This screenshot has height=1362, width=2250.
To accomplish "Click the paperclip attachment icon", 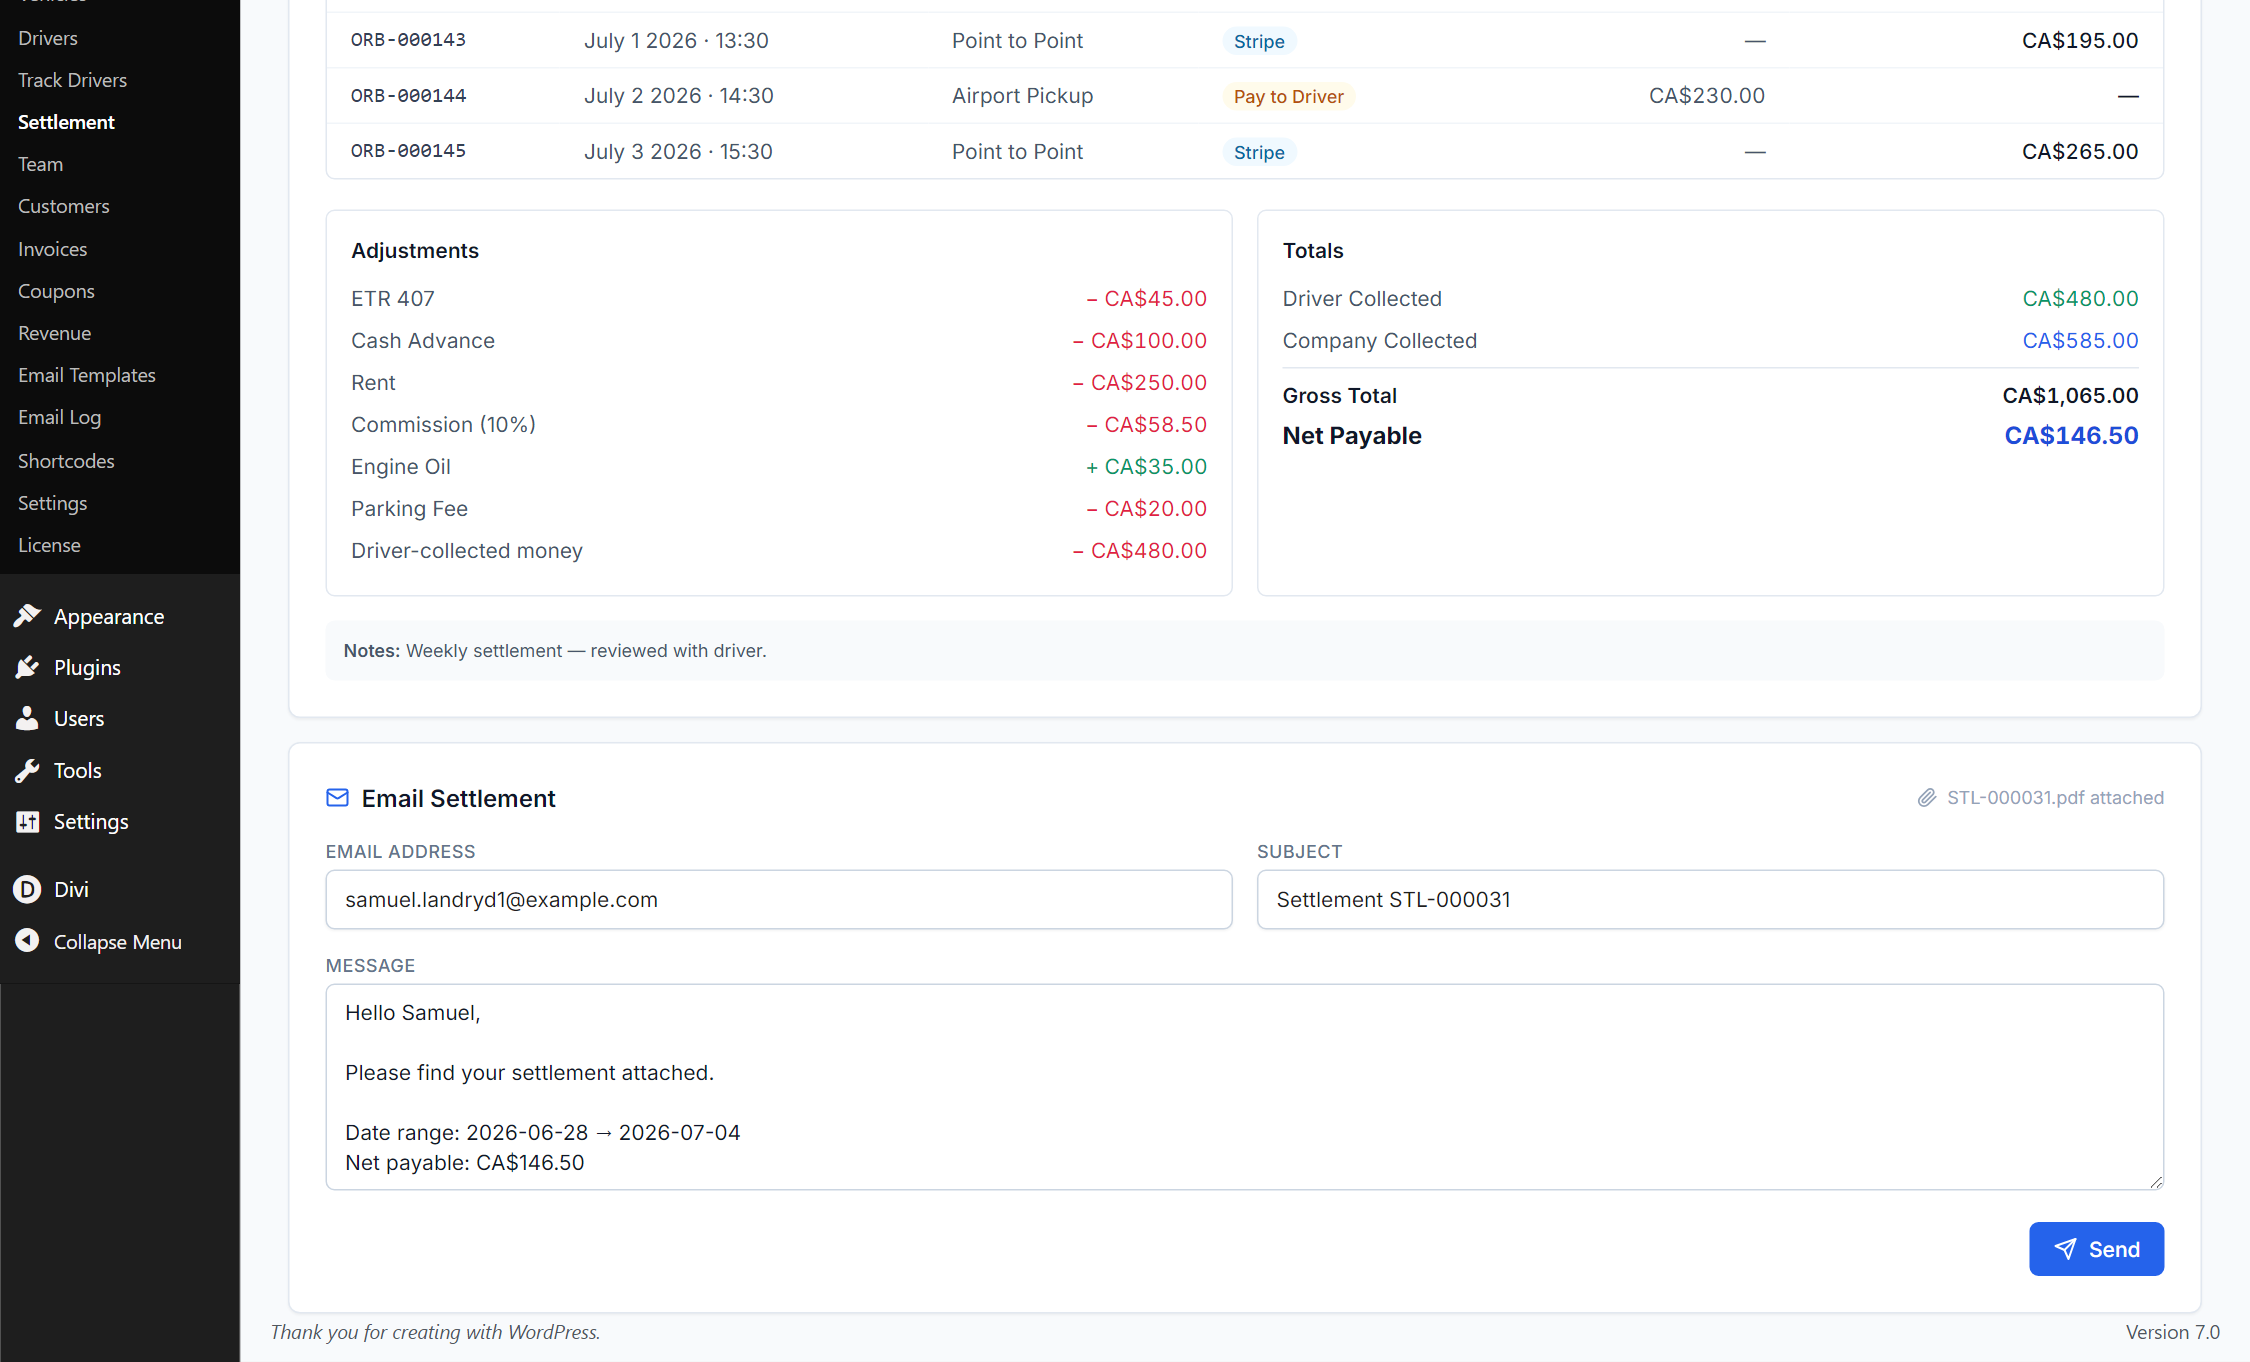I will (x=1927, y=798).
